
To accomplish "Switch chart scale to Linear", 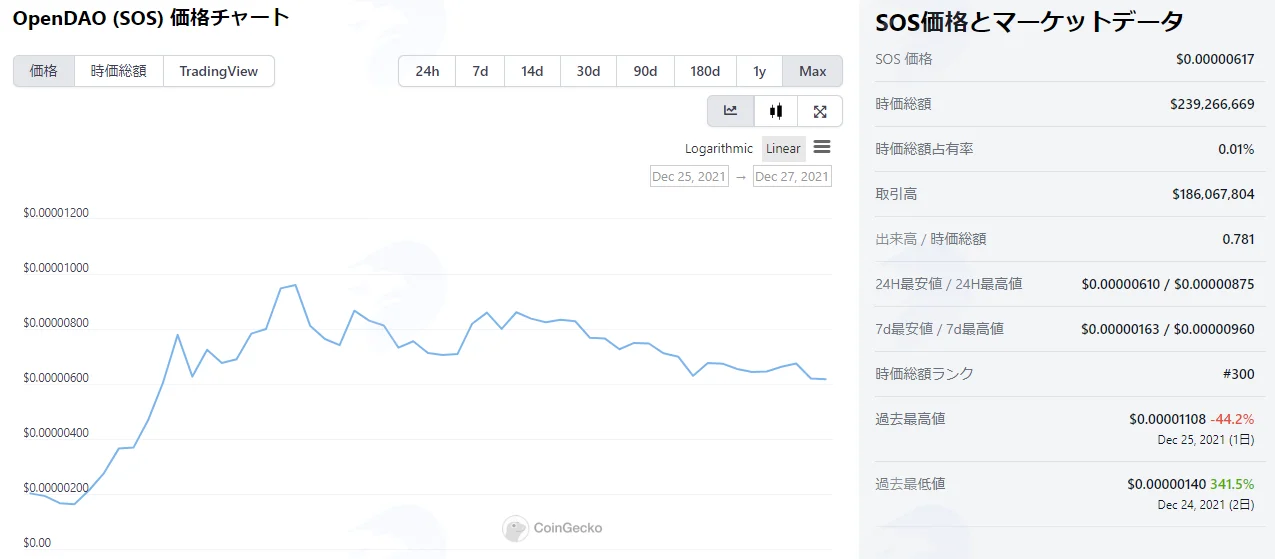I will (783, 148).
